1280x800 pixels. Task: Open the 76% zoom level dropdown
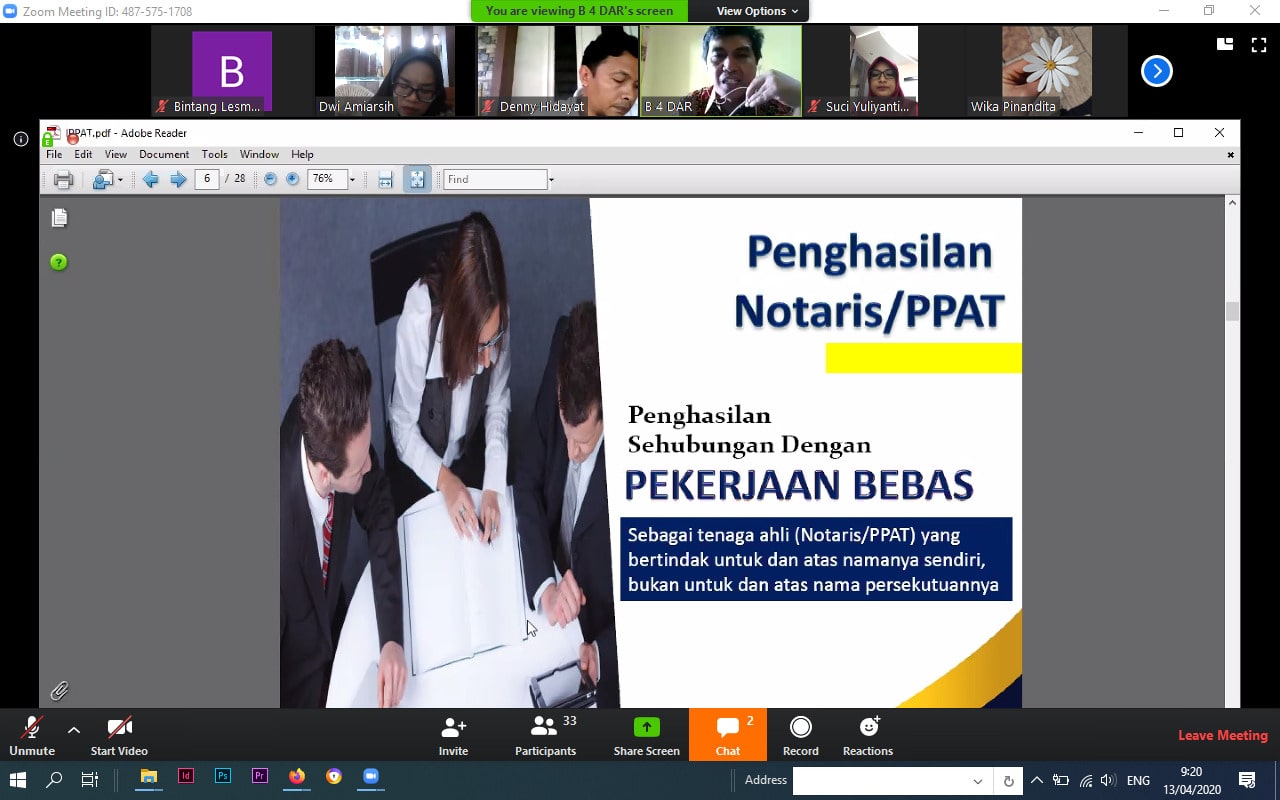(352, 180)
